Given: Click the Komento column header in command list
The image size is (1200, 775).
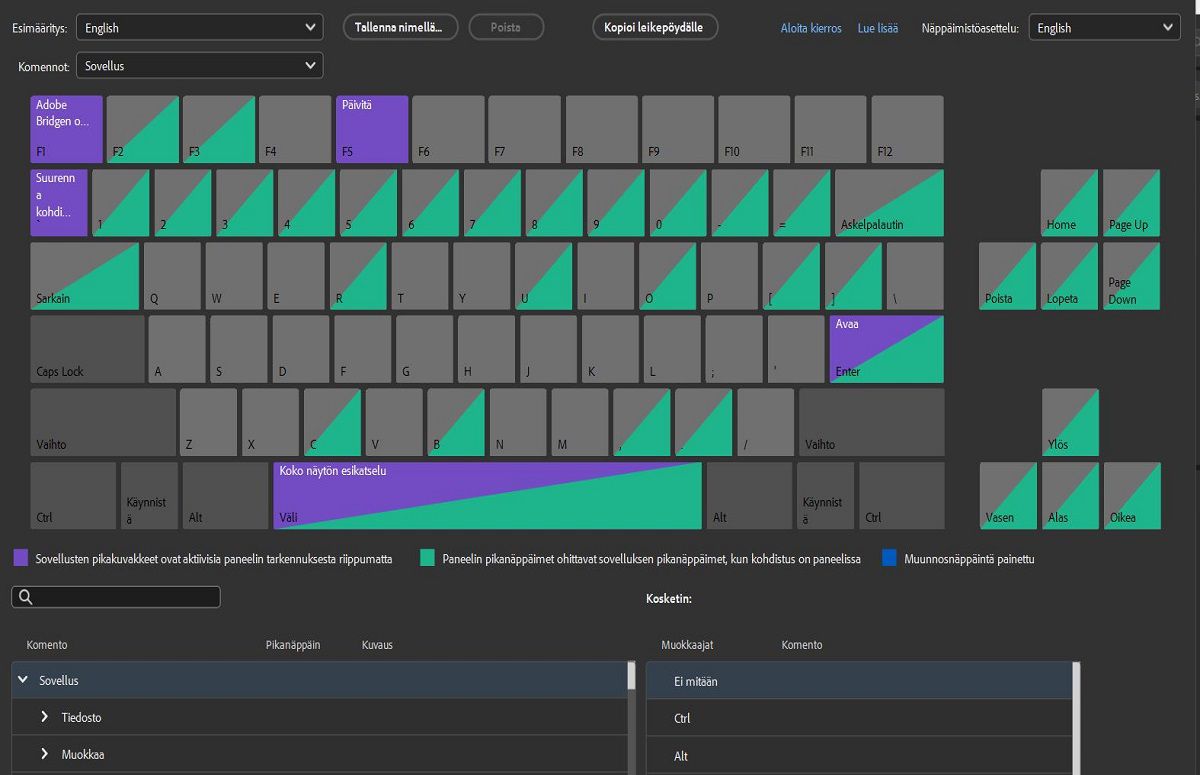Looking at the screenshot, I should coord(47,645).
